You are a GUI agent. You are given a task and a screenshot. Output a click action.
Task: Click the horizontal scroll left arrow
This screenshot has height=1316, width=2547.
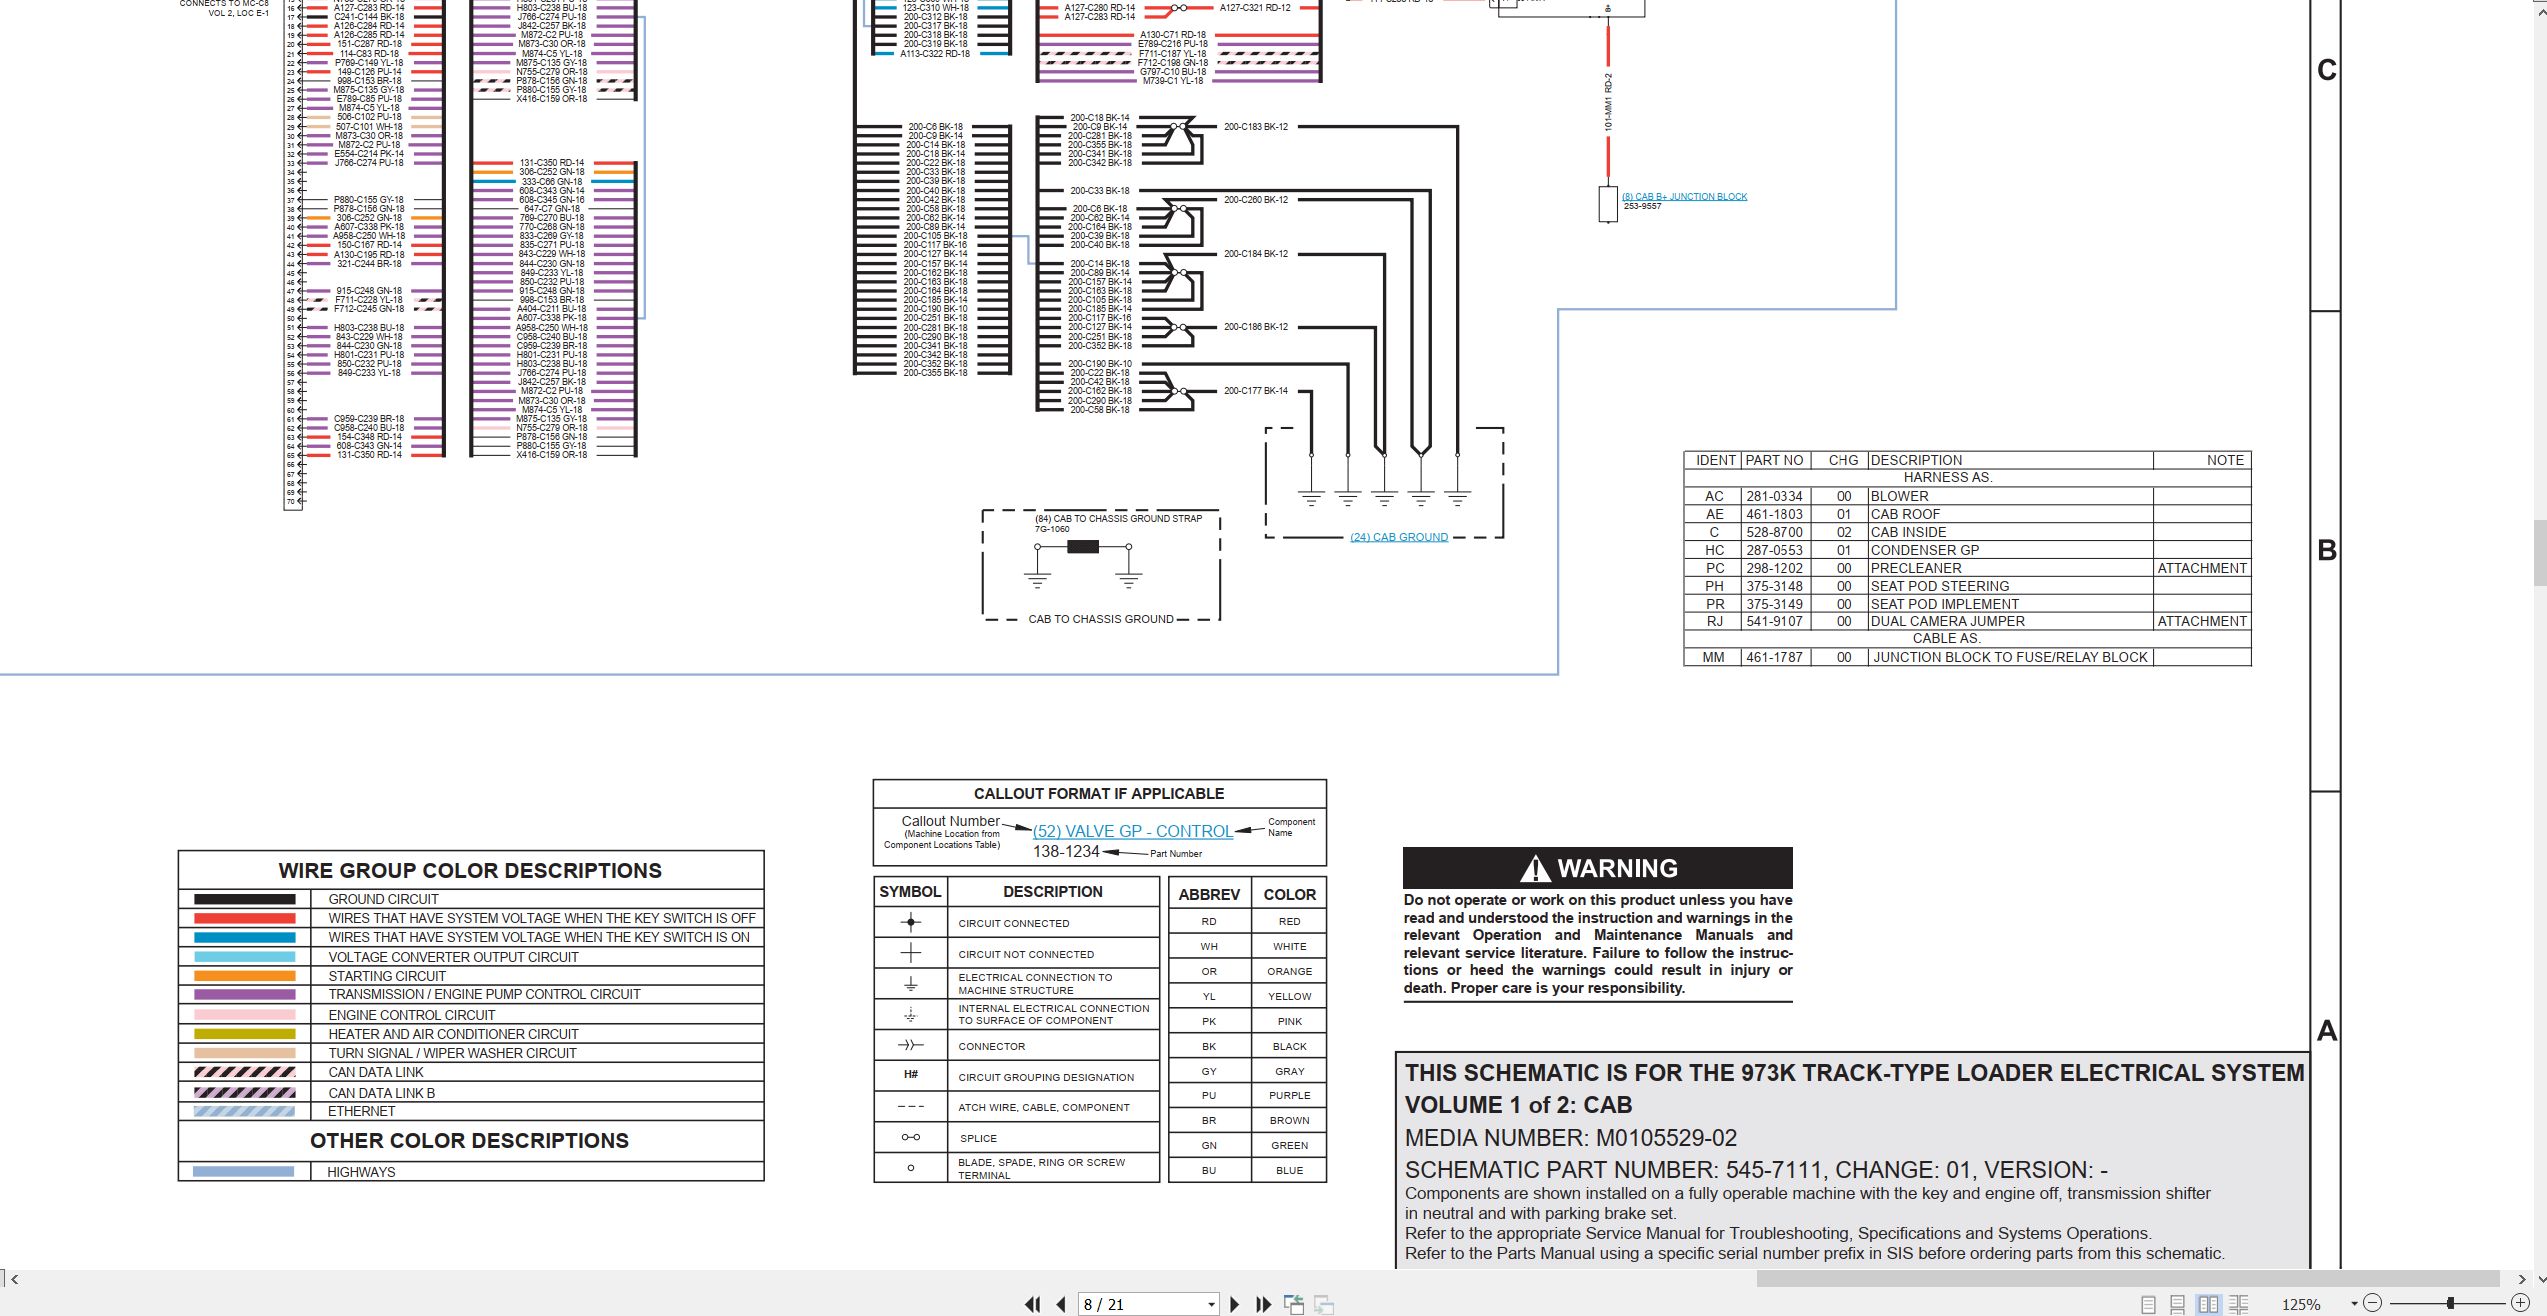(x=14, y=1278)
